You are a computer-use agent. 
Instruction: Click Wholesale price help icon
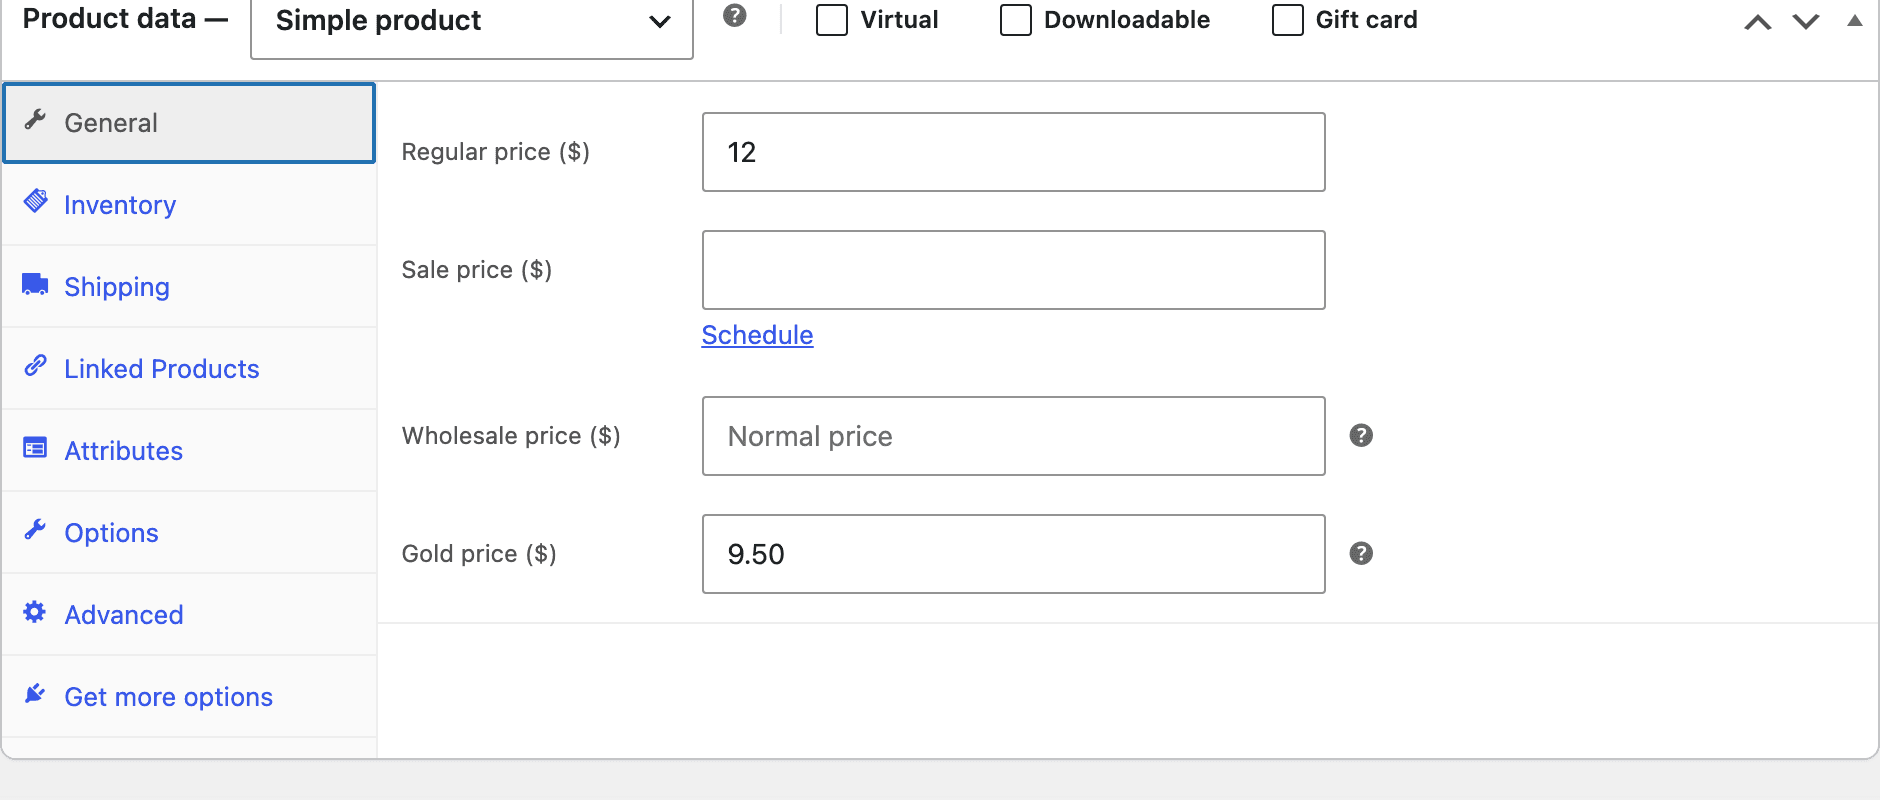1361,435
